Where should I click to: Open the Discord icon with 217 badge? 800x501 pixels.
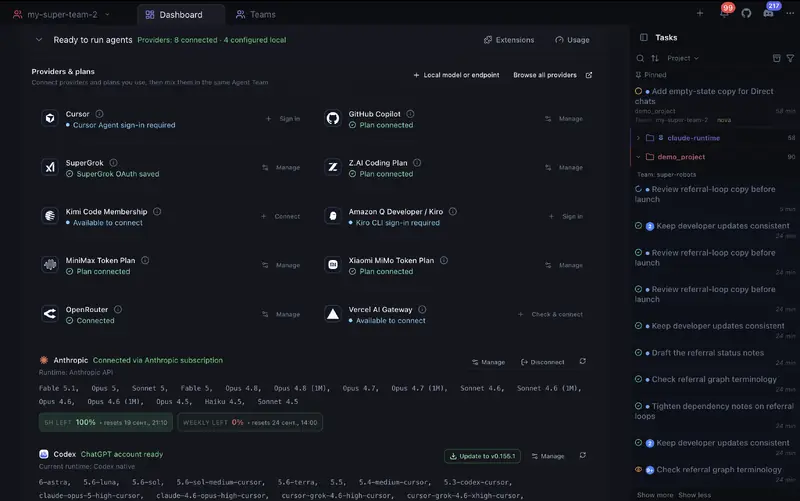[x=769, y=12]
